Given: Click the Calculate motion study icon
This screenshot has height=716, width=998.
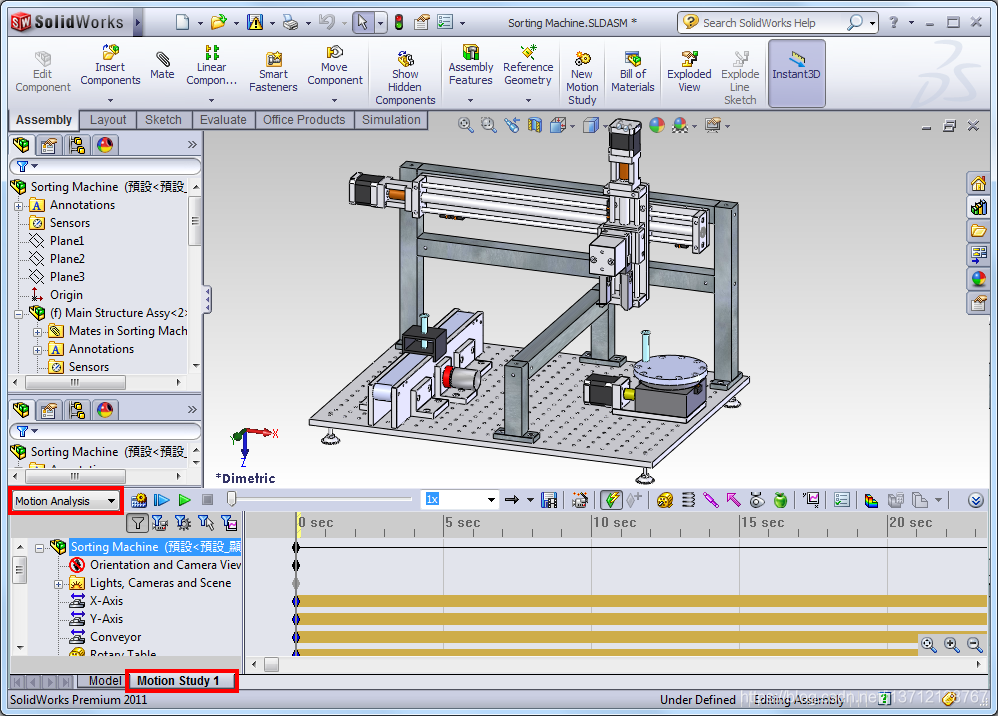Looking at the screenshot, I should coord(139,501).
